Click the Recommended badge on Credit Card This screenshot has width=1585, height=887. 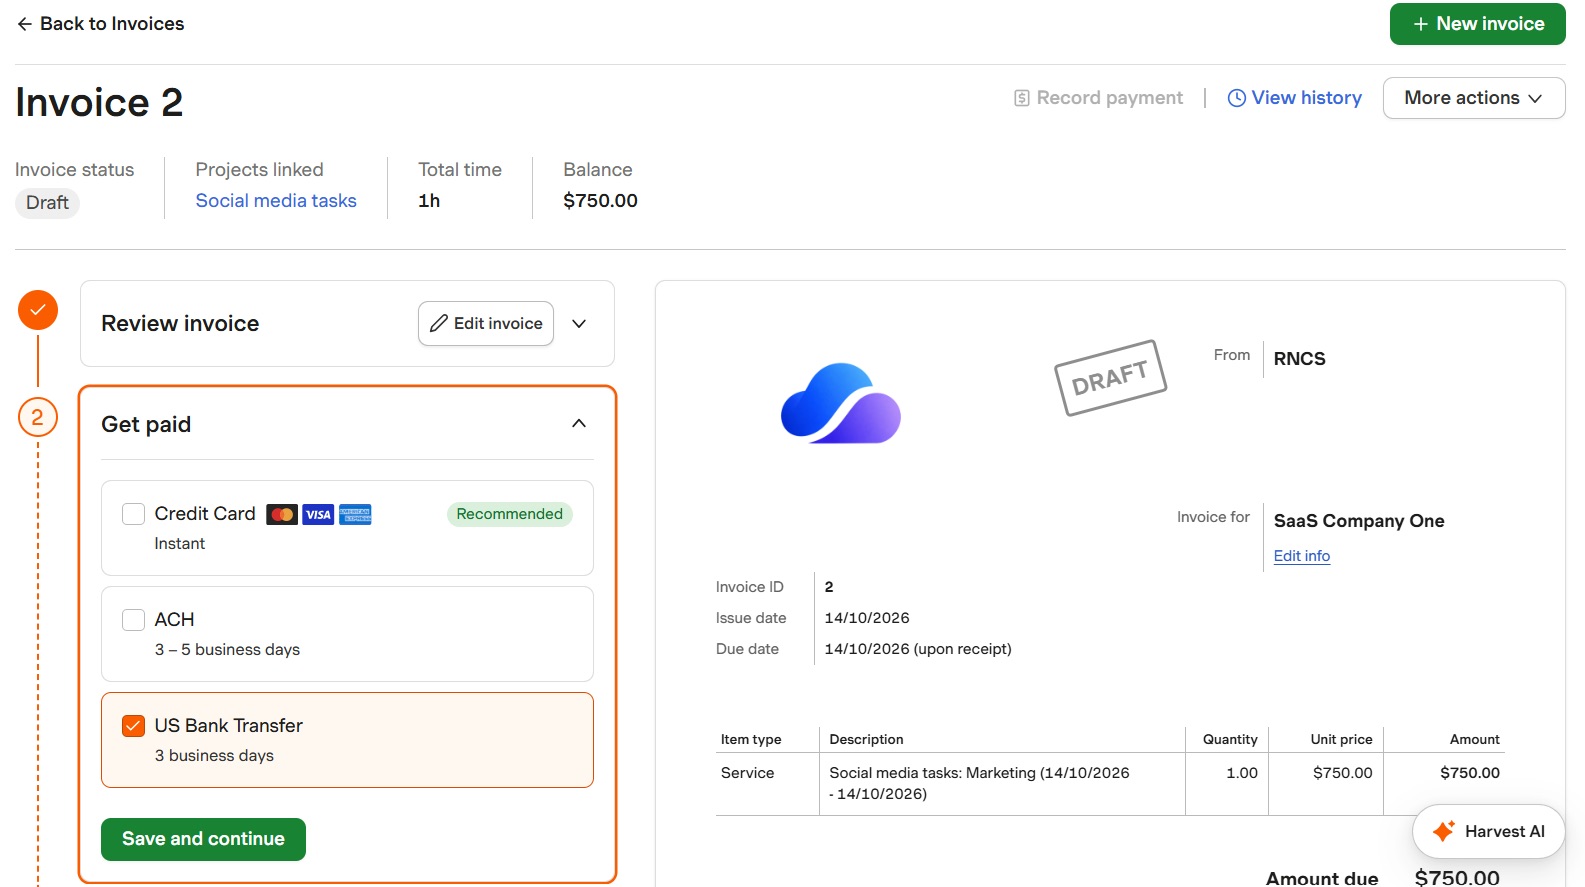(510, 514)
